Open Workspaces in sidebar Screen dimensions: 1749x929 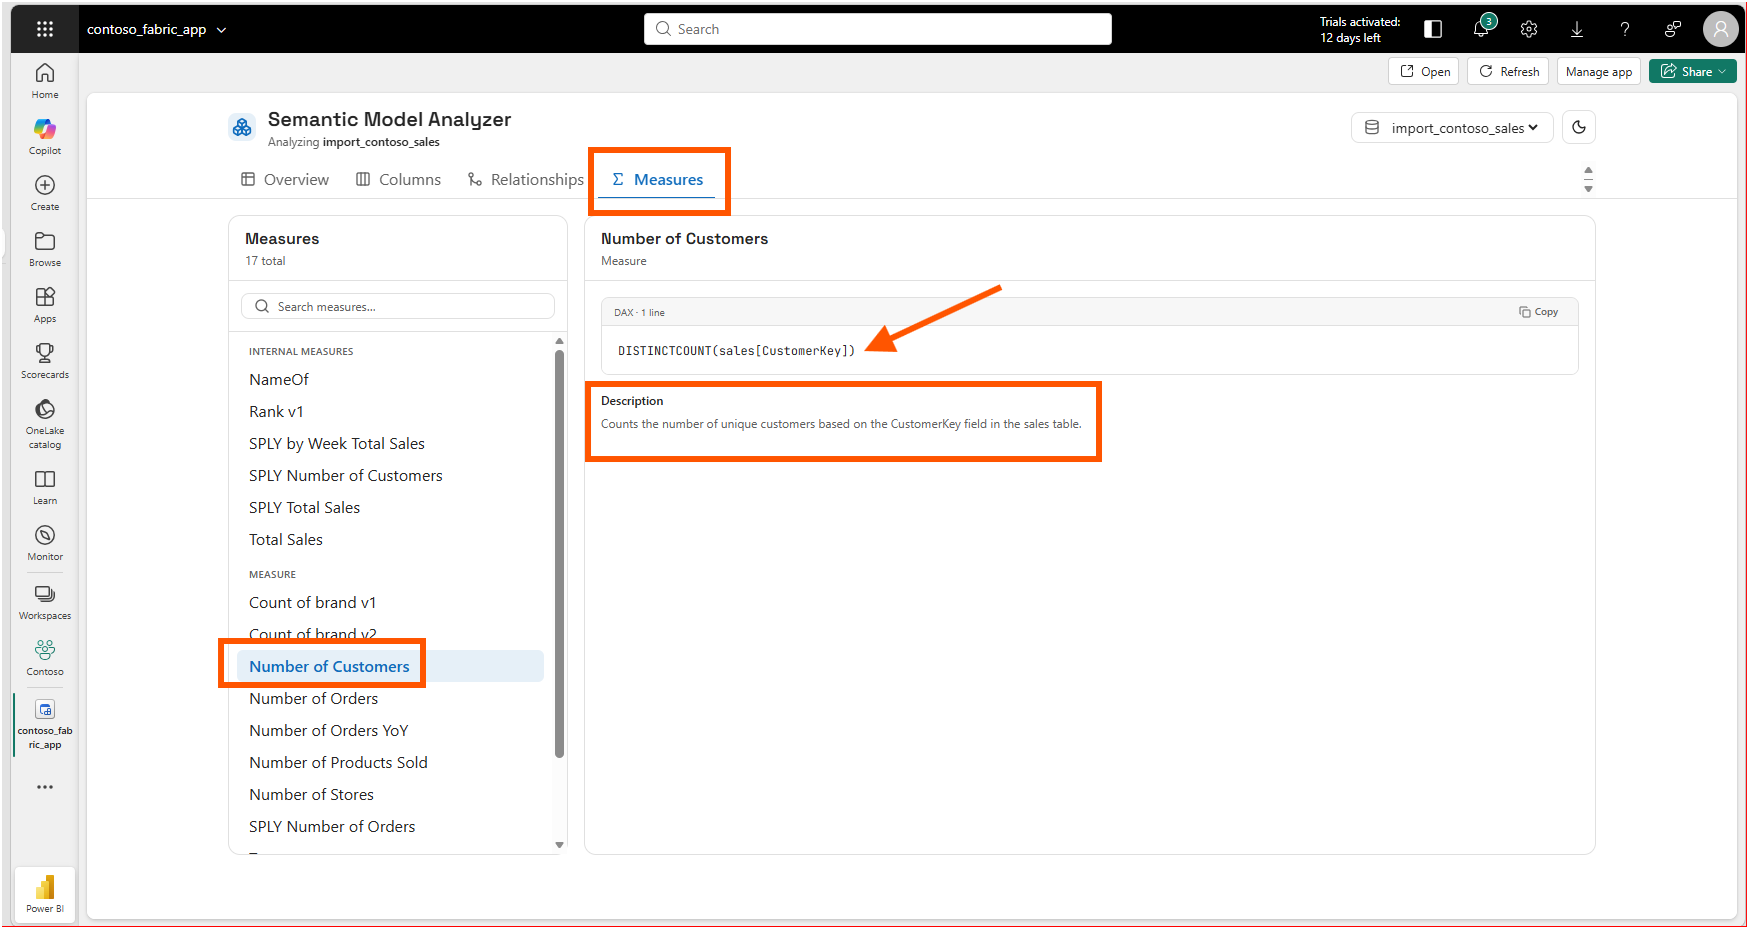tap(45, 602)
